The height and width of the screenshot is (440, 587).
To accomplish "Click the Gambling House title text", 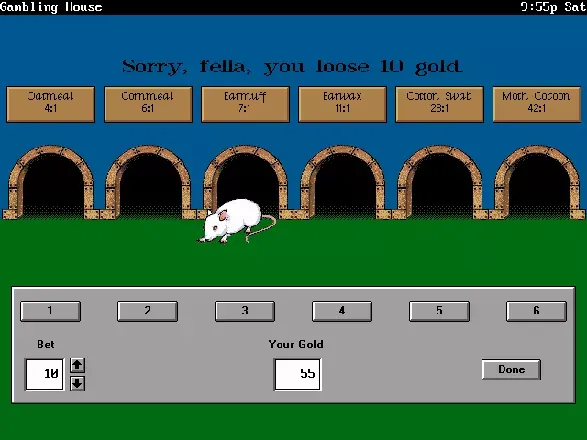I will click(x=51, y=7).
